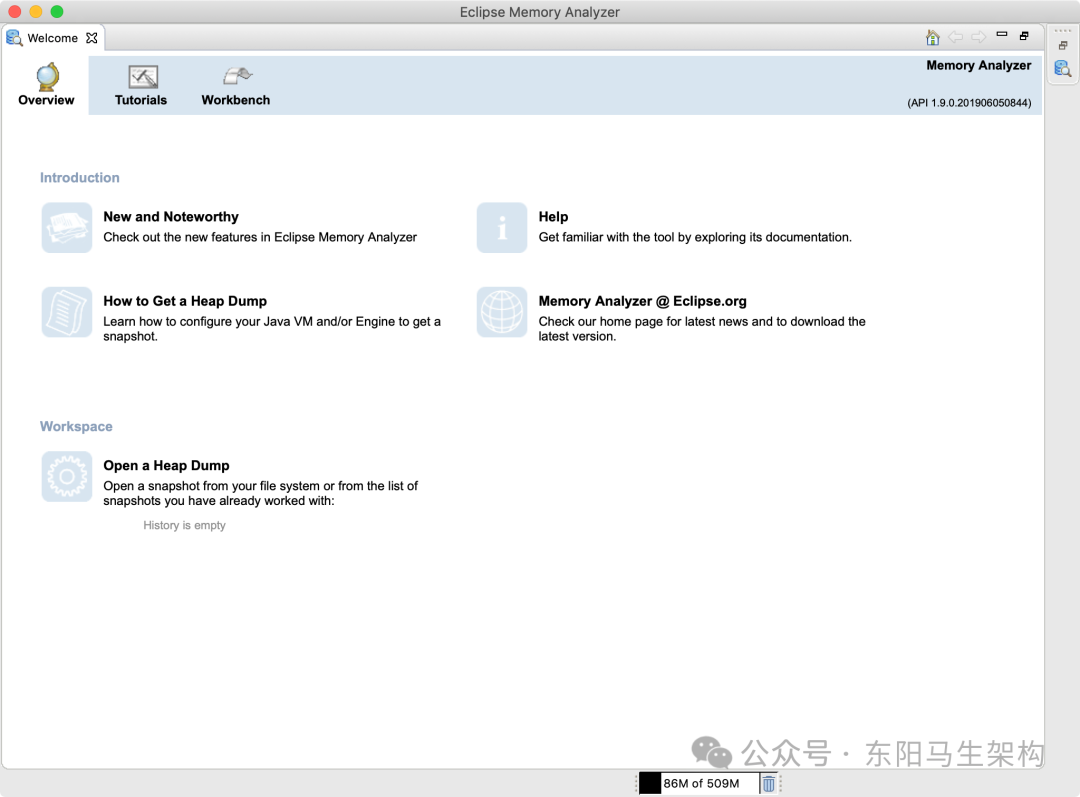Select the Welcome tab
Viewport: 1080px width, 797px height.
52,38
